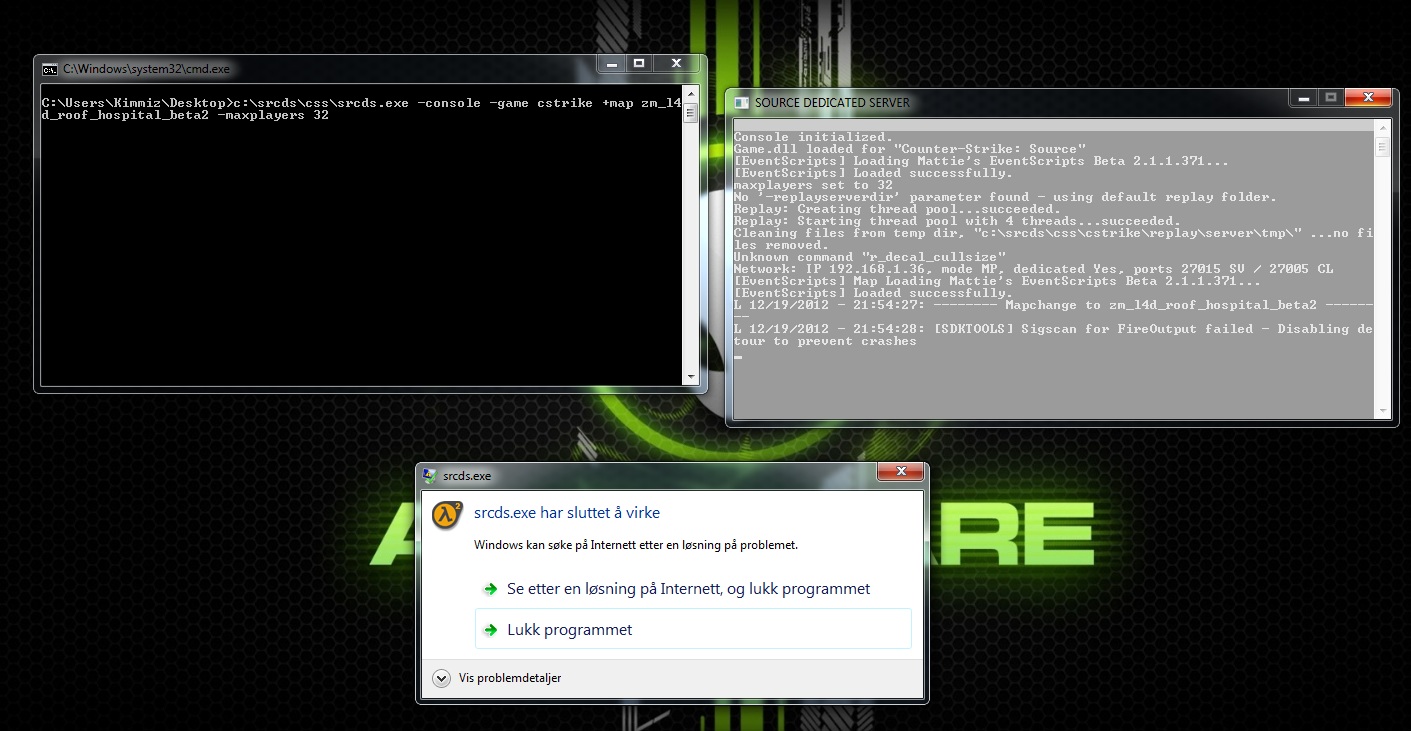Click 'Windows kan søke på Internett' message text
Viewport: 1411px width, 731px height.
click(x=635, y=546)
